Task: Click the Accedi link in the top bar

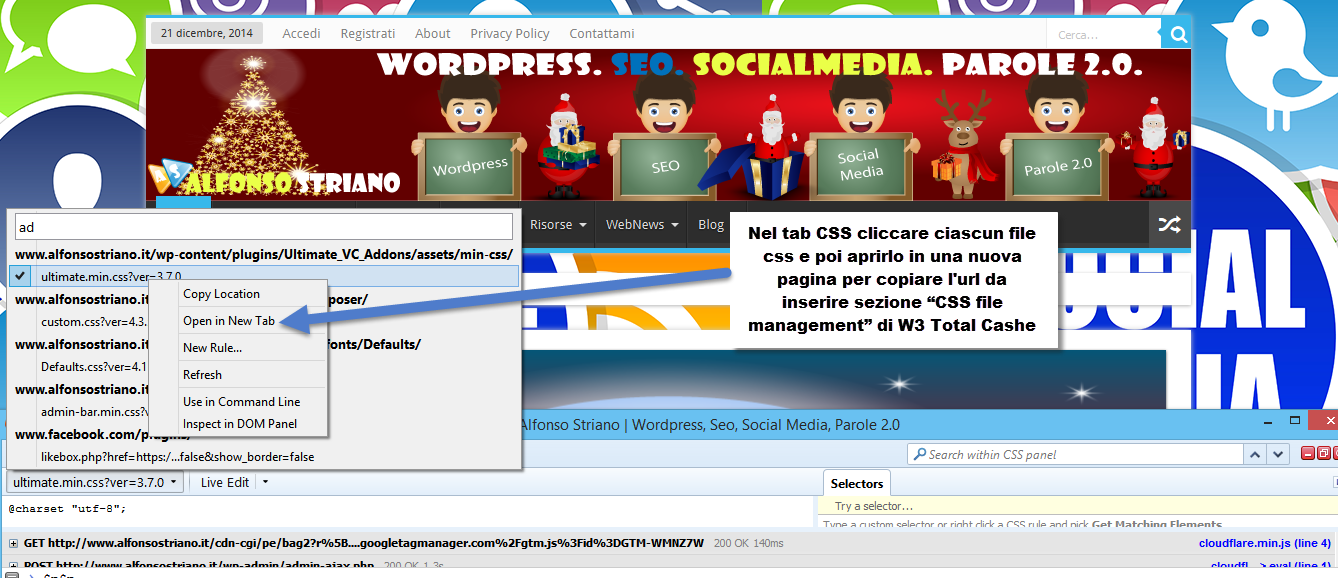Action: click(302, 33)
